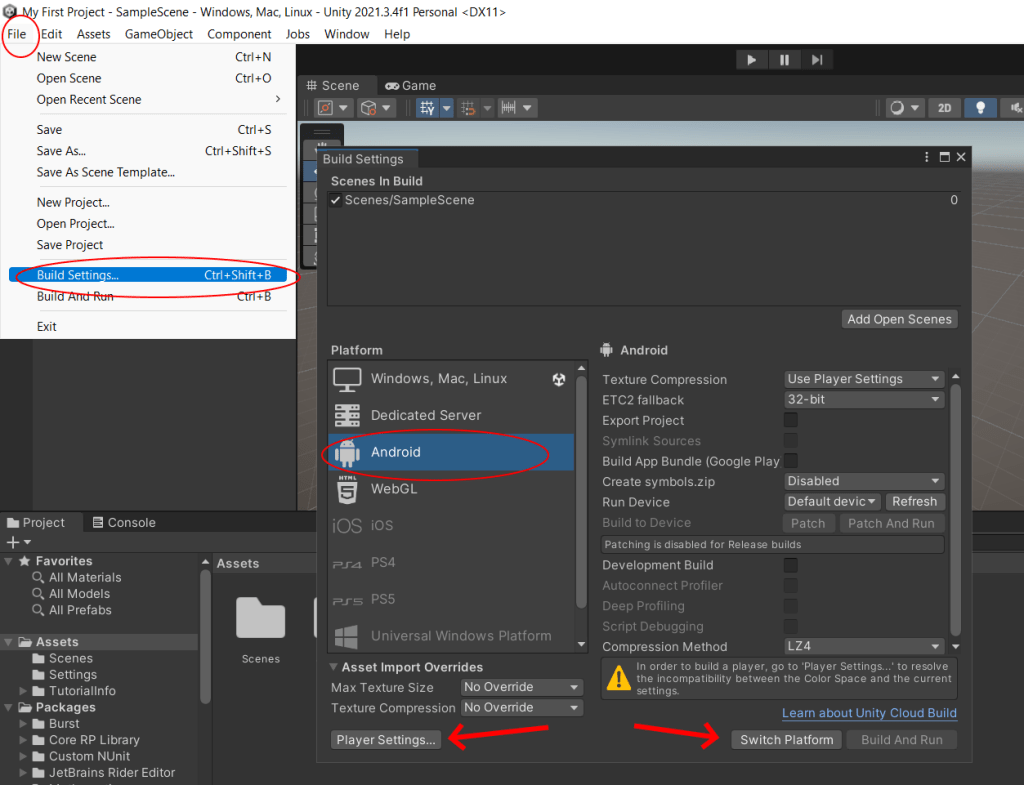Switch to the Console tab

pyautogui.click(x=124, y=522)
